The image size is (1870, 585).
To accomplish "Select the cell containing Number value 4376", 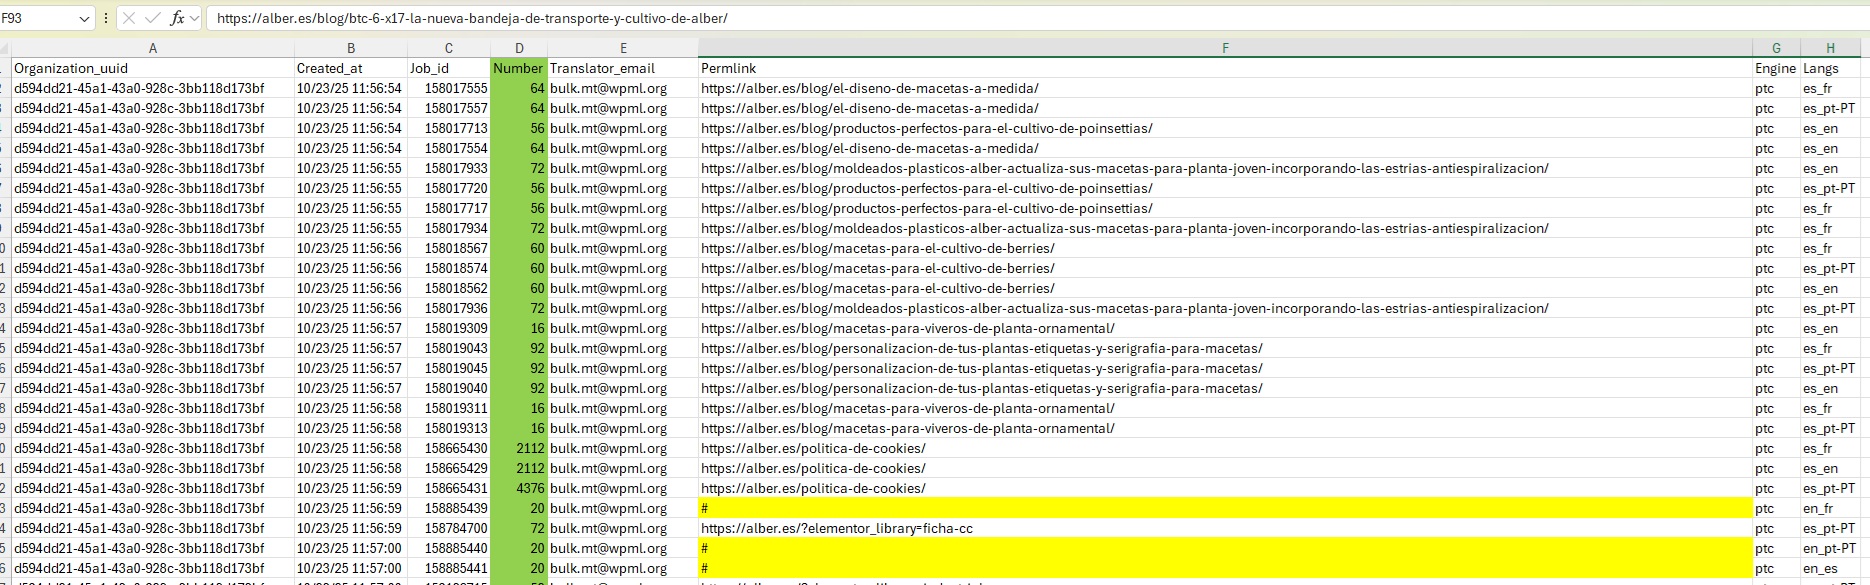I will (518, 488).
